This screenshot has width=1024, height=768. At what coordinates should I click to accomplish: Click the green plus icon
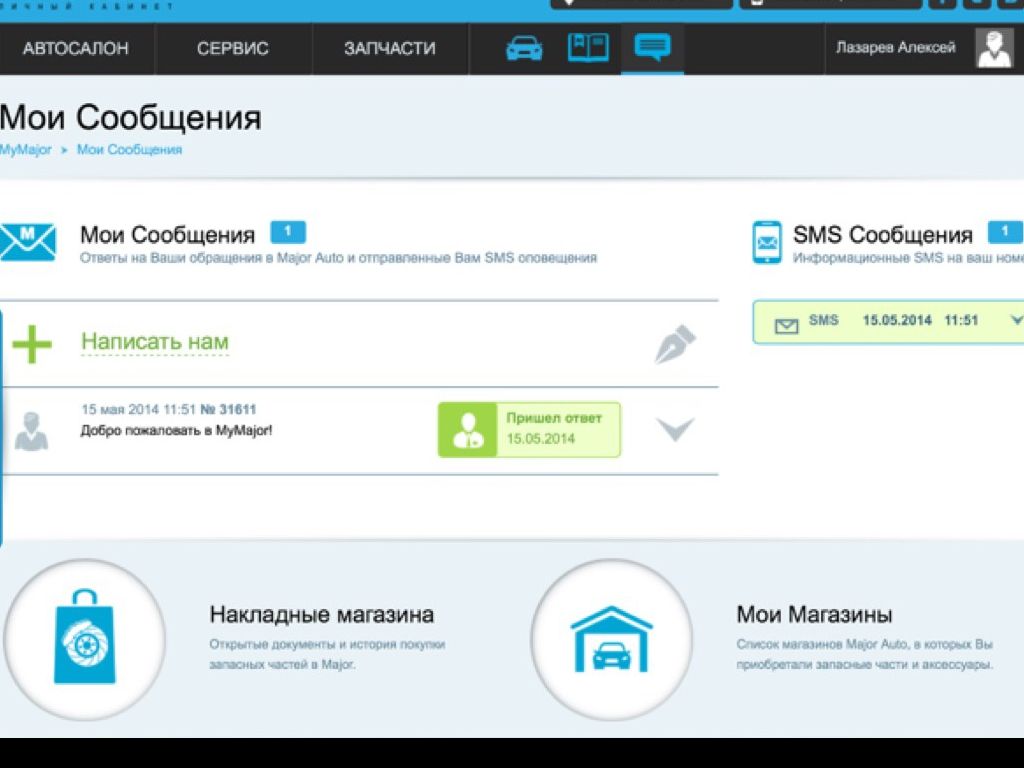[32, 343]
